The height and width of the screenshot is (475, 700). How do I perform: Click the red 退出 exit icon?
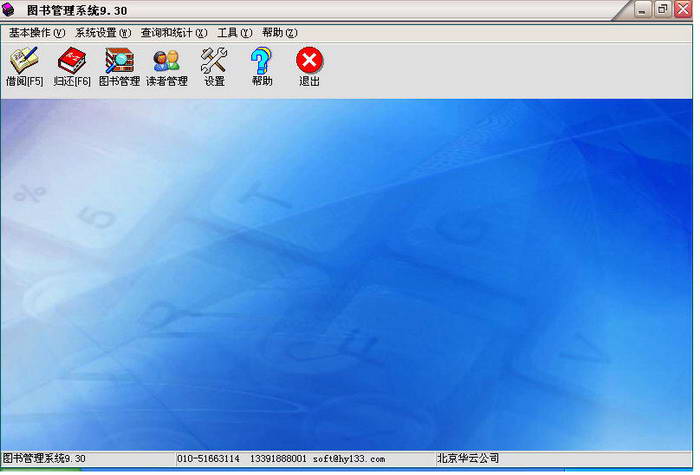point(309,67)
